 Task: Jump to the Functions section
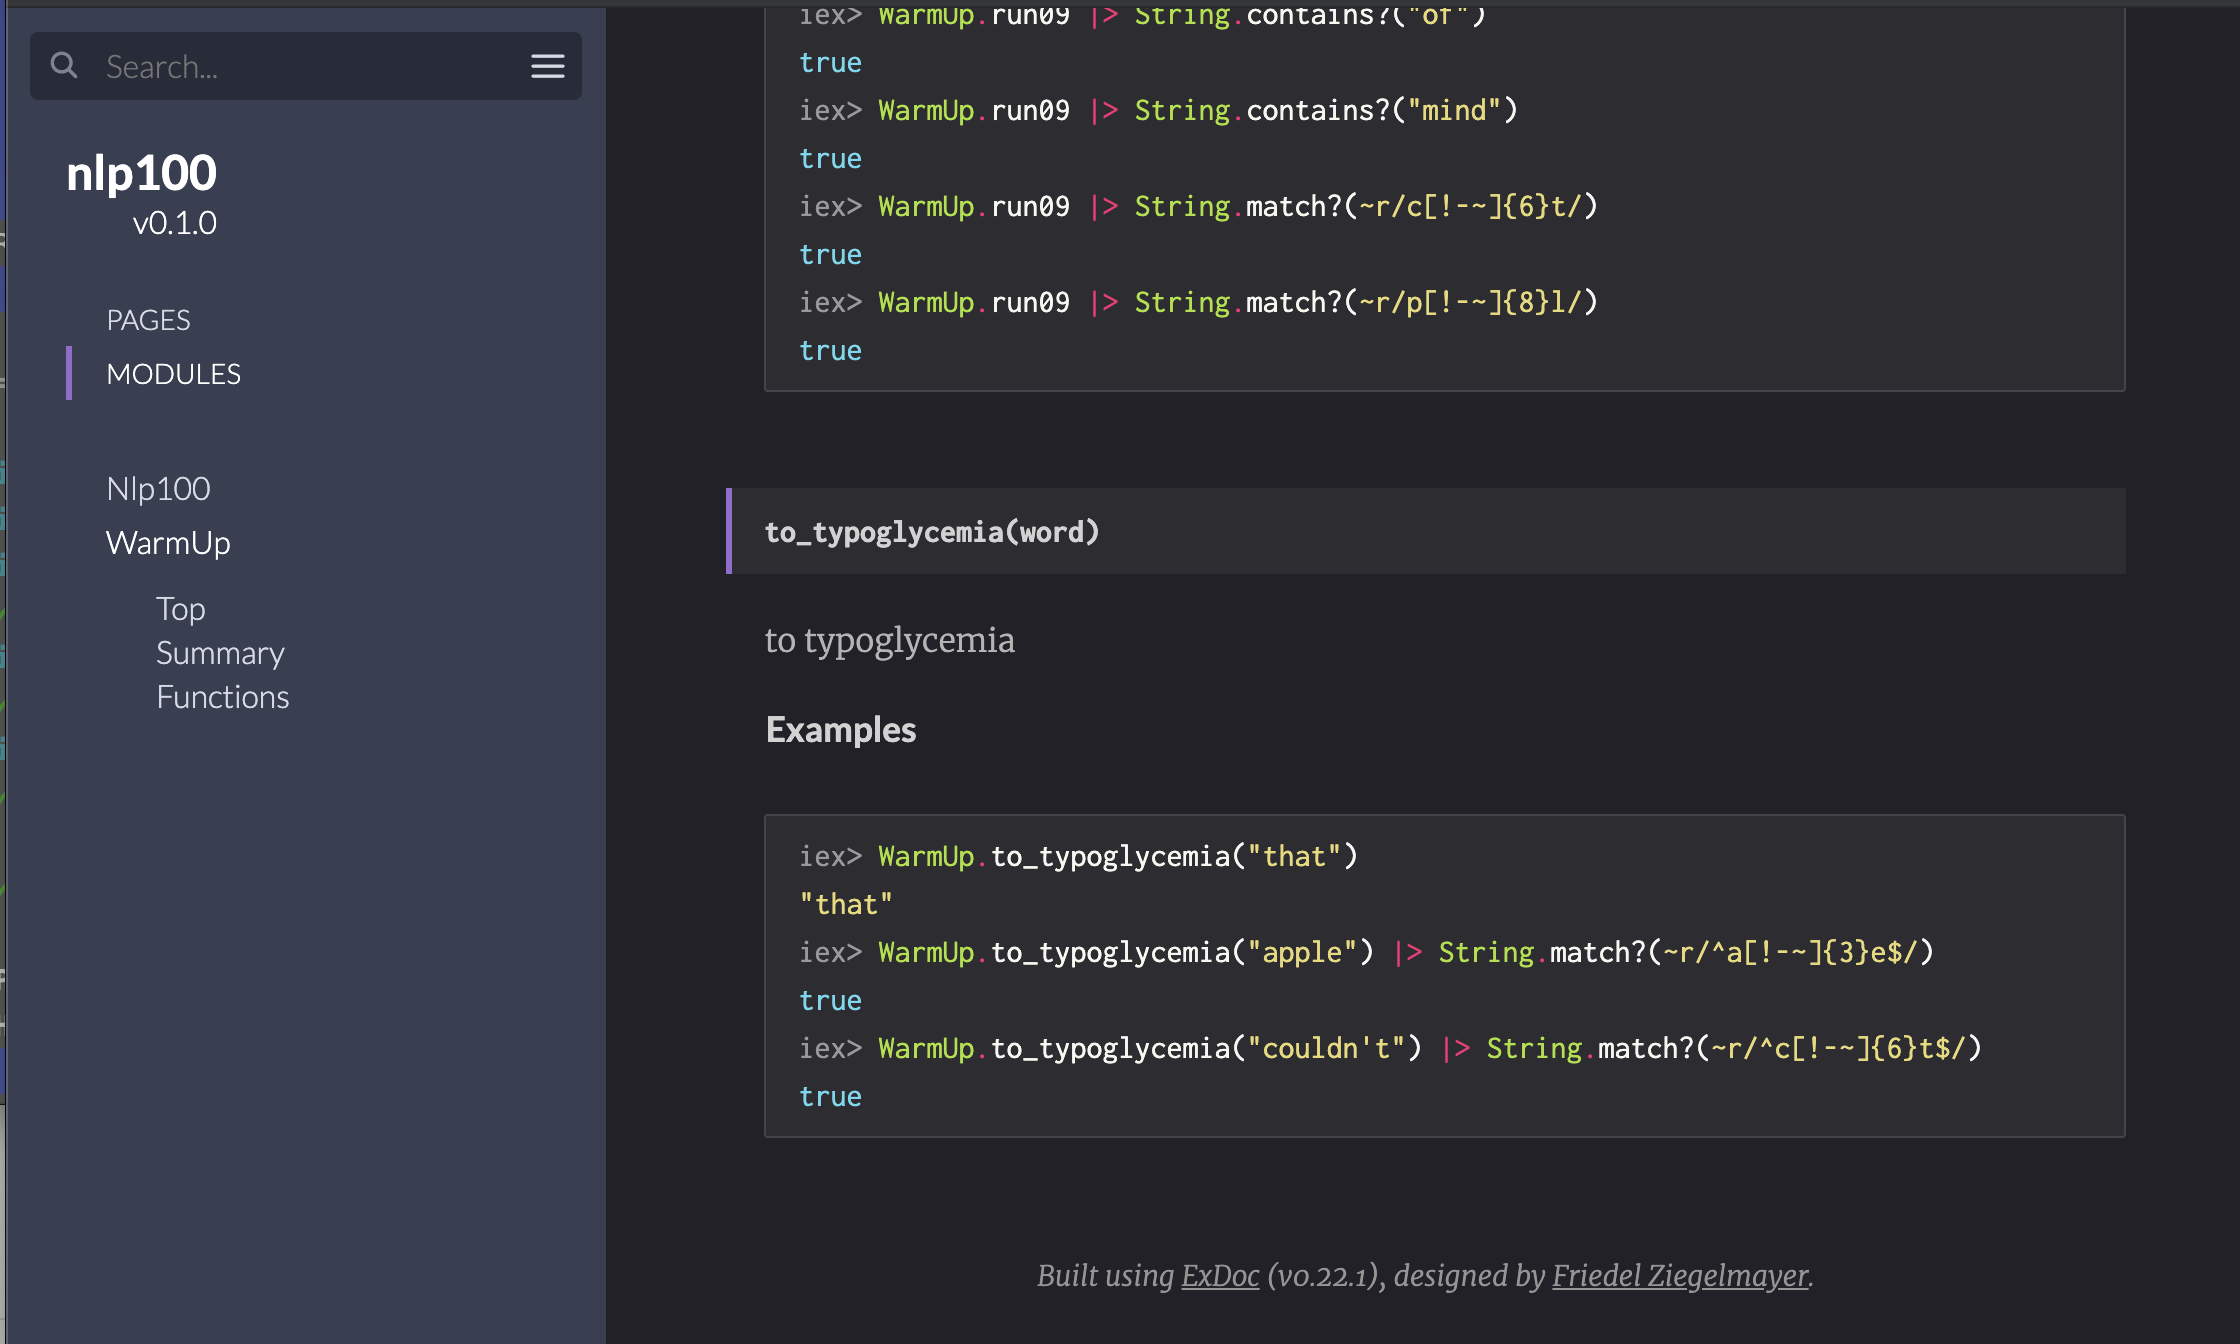222,697
